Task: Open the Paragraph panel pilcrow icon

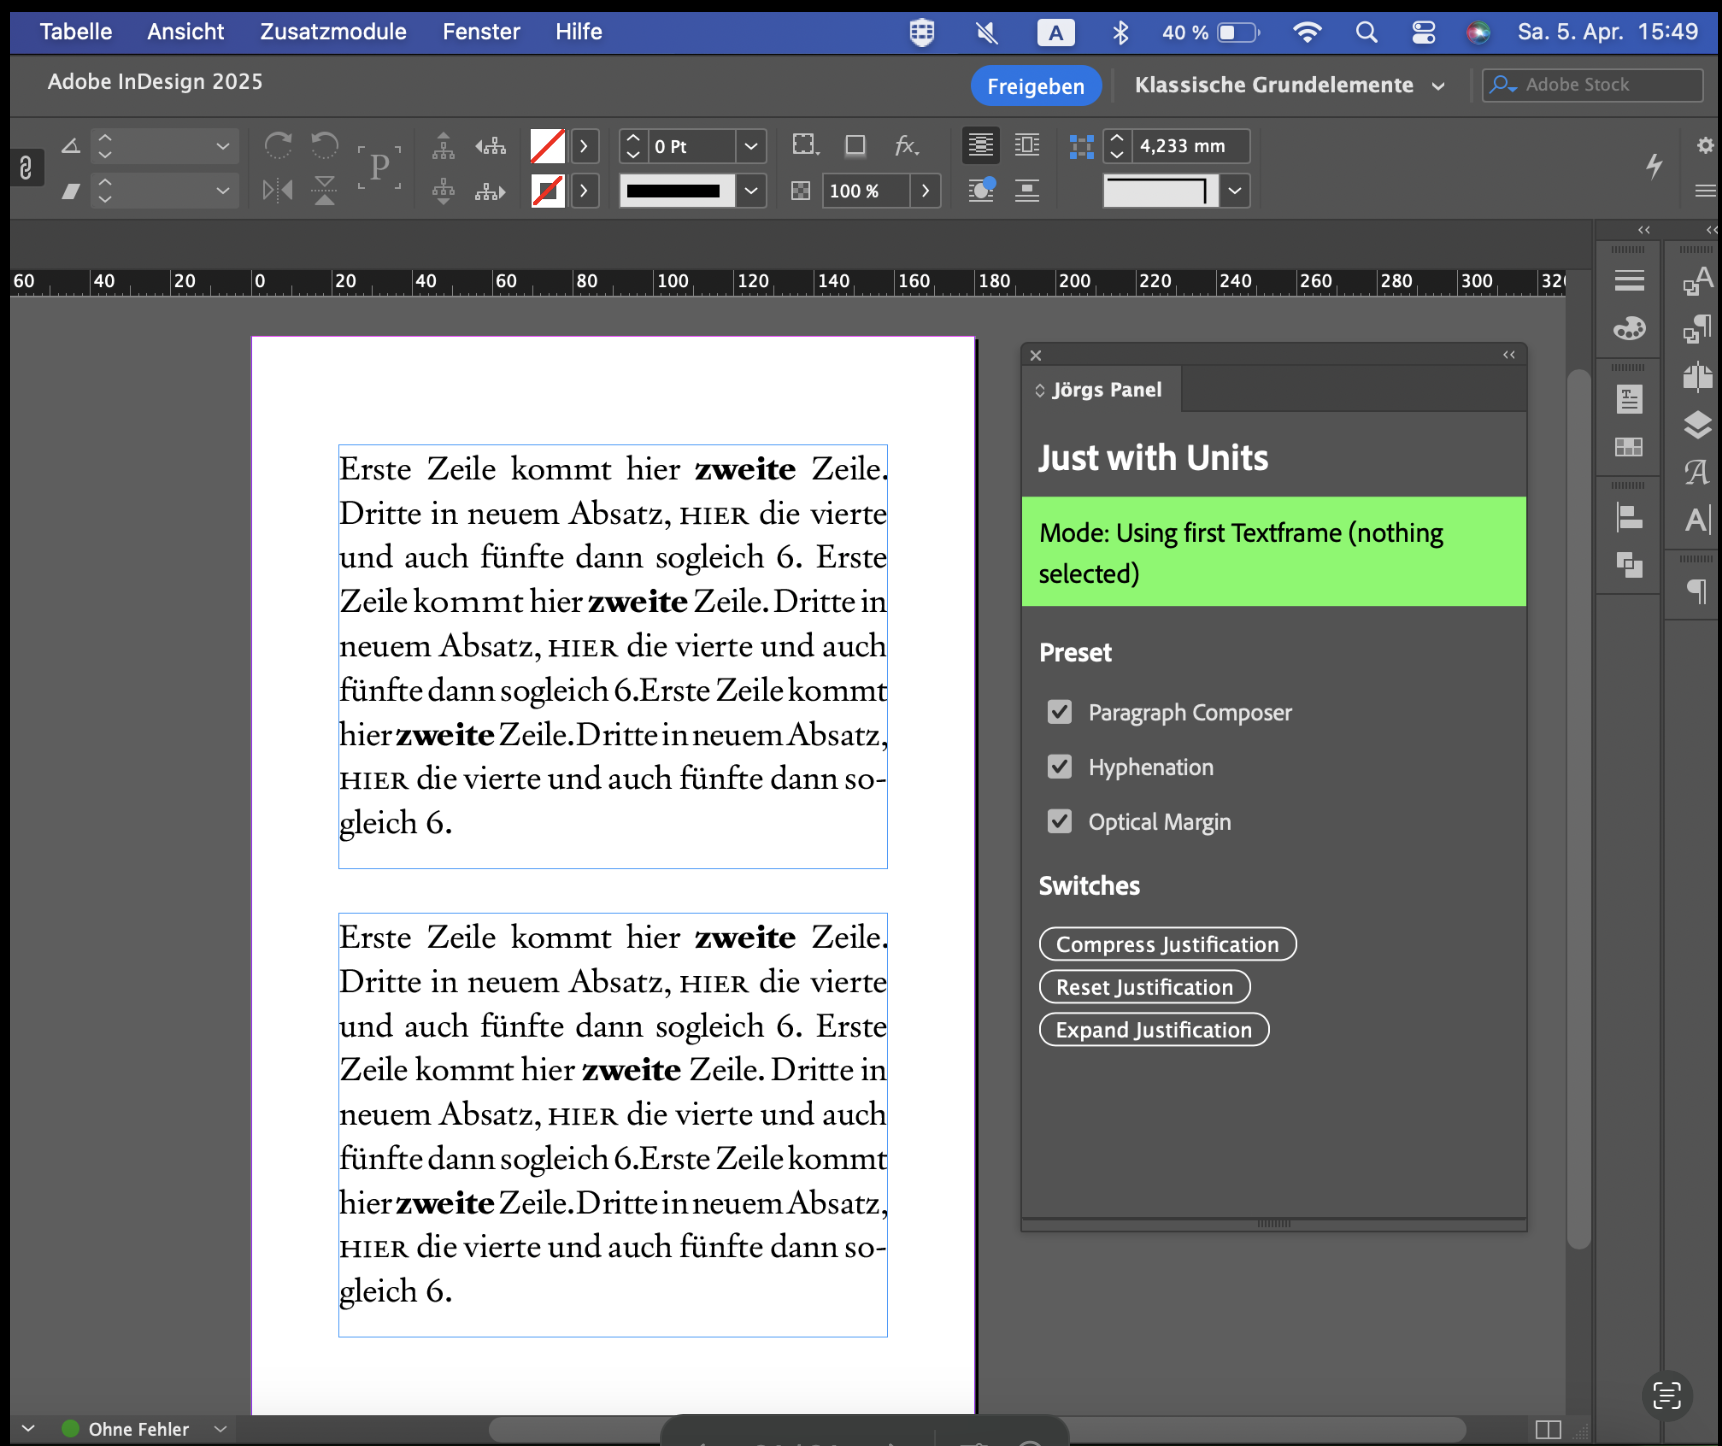Action: tap(1697, 591)
